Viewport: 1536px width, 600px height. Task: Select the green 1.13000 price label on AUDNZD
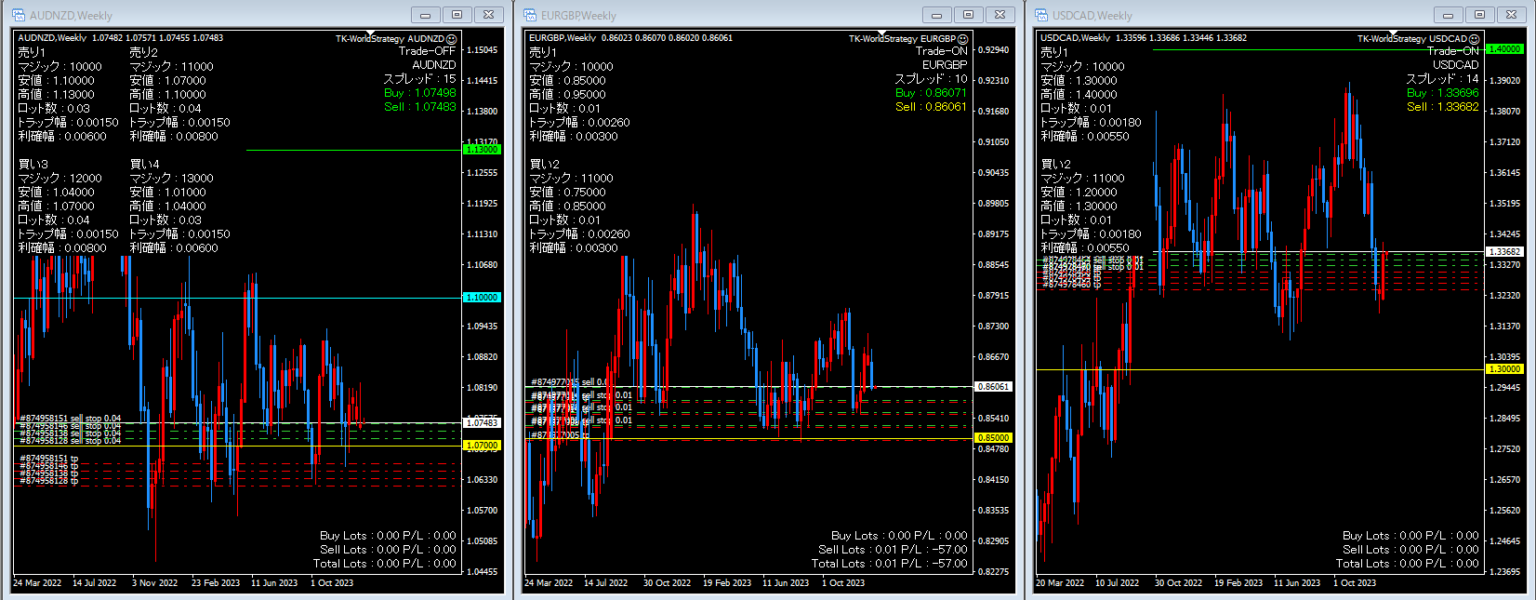[x=482, y=149]
